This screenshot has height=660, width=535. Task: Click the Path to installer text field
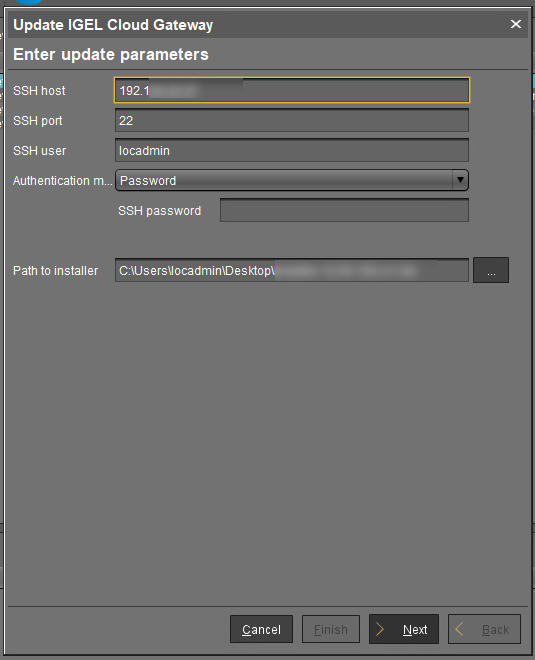tap(292, 270)
